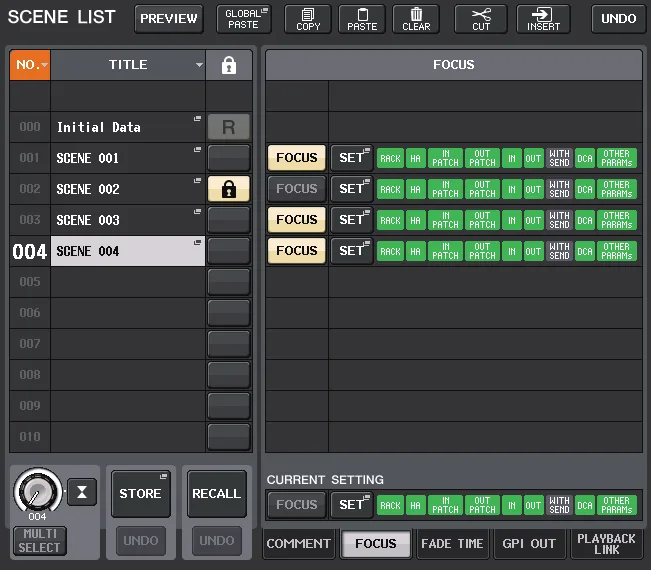
Task: Select empty scene slot 005
Action: click(x=128, y=282)
